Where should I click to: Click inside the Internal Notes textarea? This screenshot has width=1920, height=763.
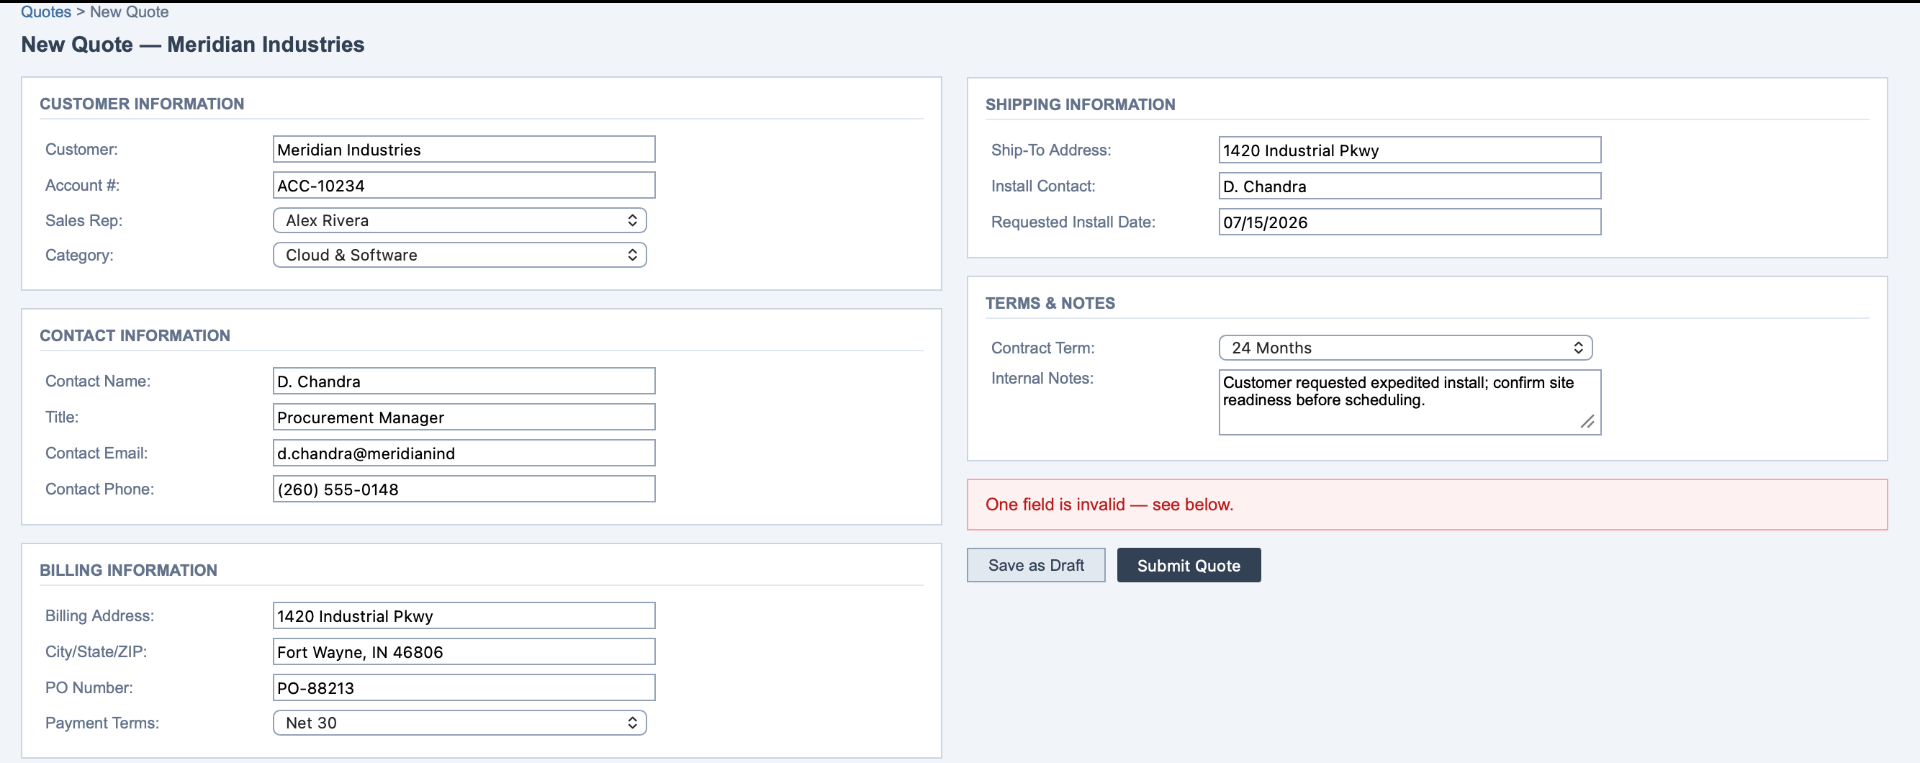click(1410, 402)
